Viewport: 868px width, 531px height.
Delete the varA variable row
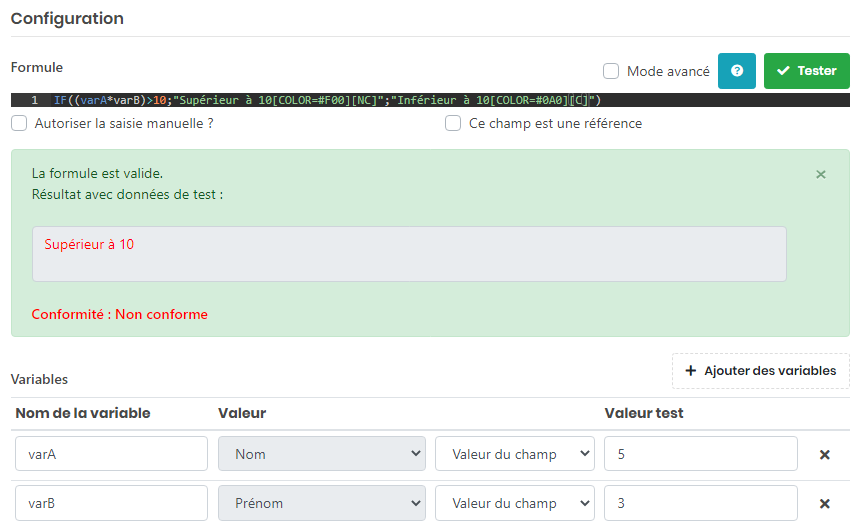pos(824,454)
